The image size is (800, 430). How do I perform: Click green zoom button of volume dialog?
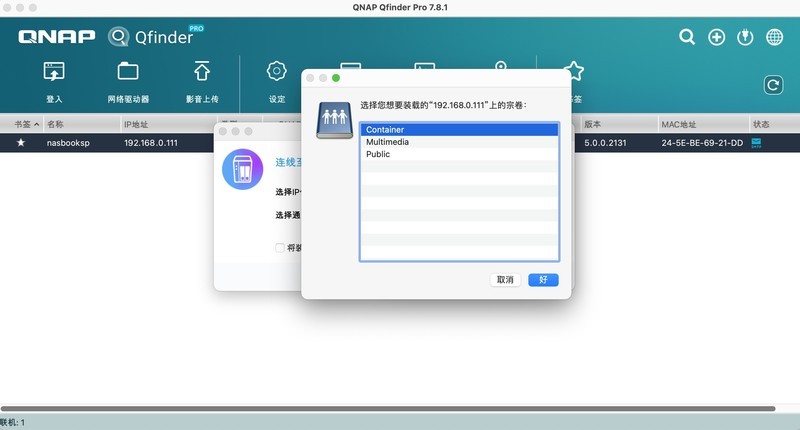point(336,78)
